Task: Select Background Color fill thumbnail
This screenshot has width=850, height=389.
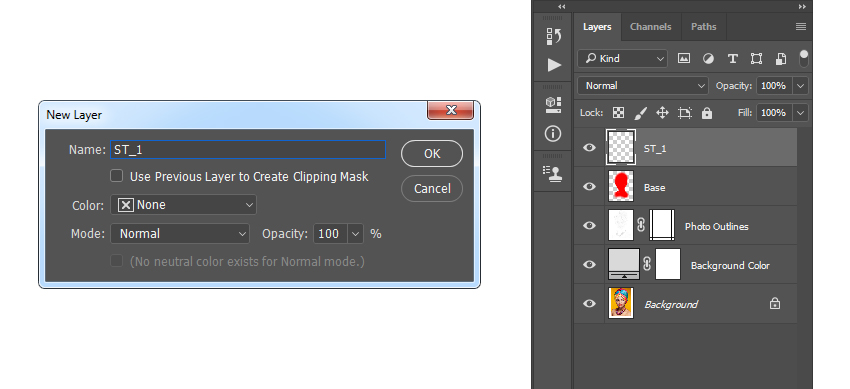Action: (x=624, y=264)
